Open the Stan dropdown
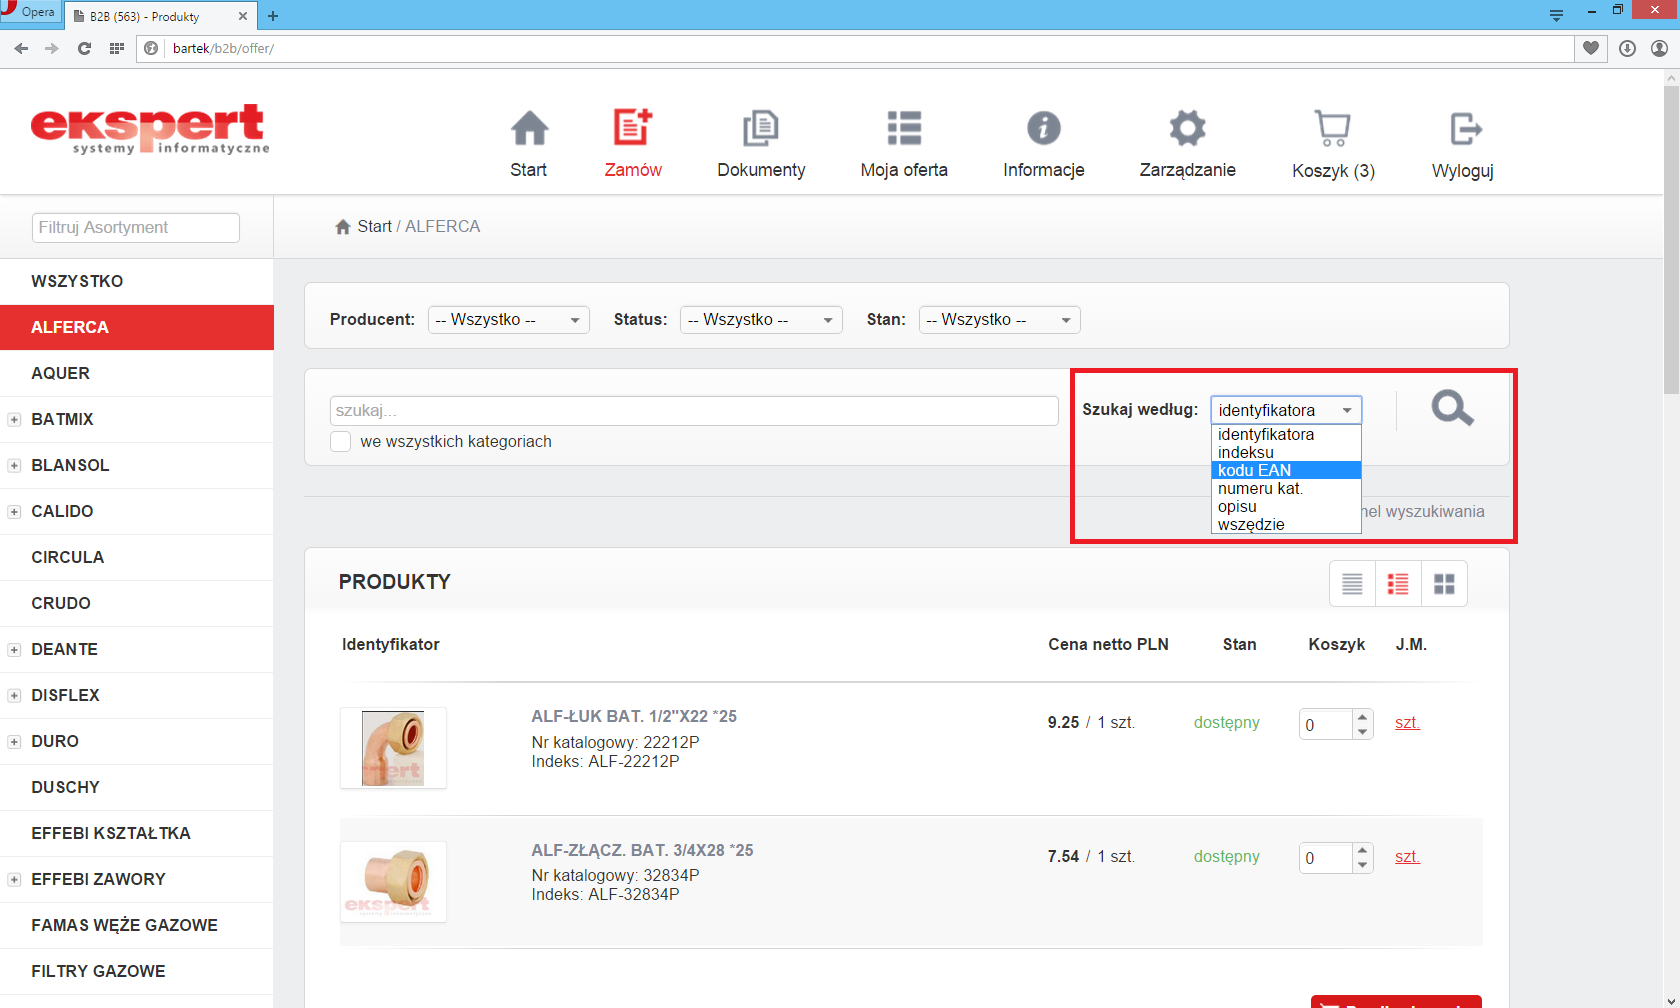Image resolution: width=1680 pixels, height=1008 pixels. [x=1000, y=320]
